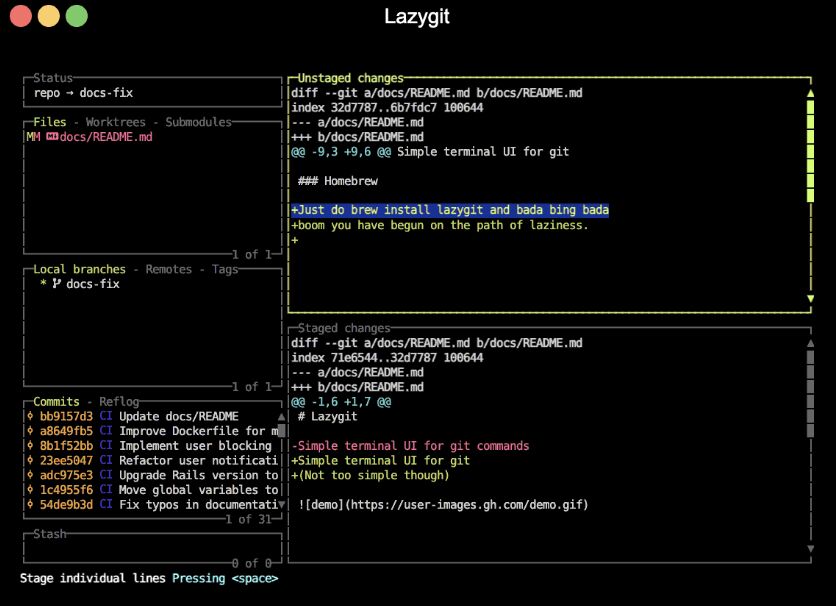Click the yellow macOS minimize button

(49, 15)
